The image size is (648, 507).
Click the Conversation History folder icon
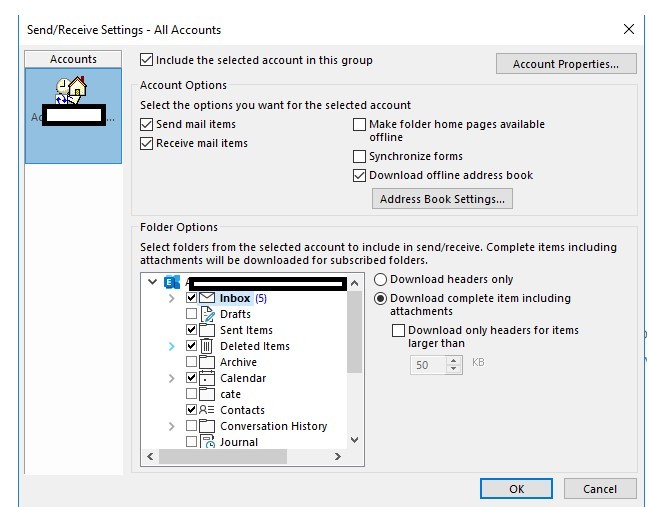click(x=207, y=426)
